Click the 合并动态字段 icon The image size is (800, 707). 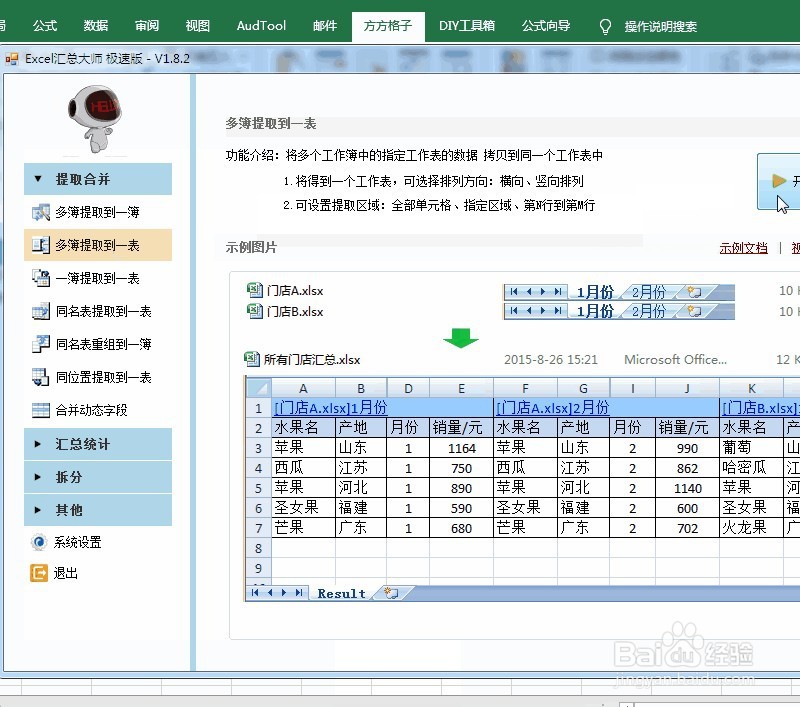click(41, 410)
